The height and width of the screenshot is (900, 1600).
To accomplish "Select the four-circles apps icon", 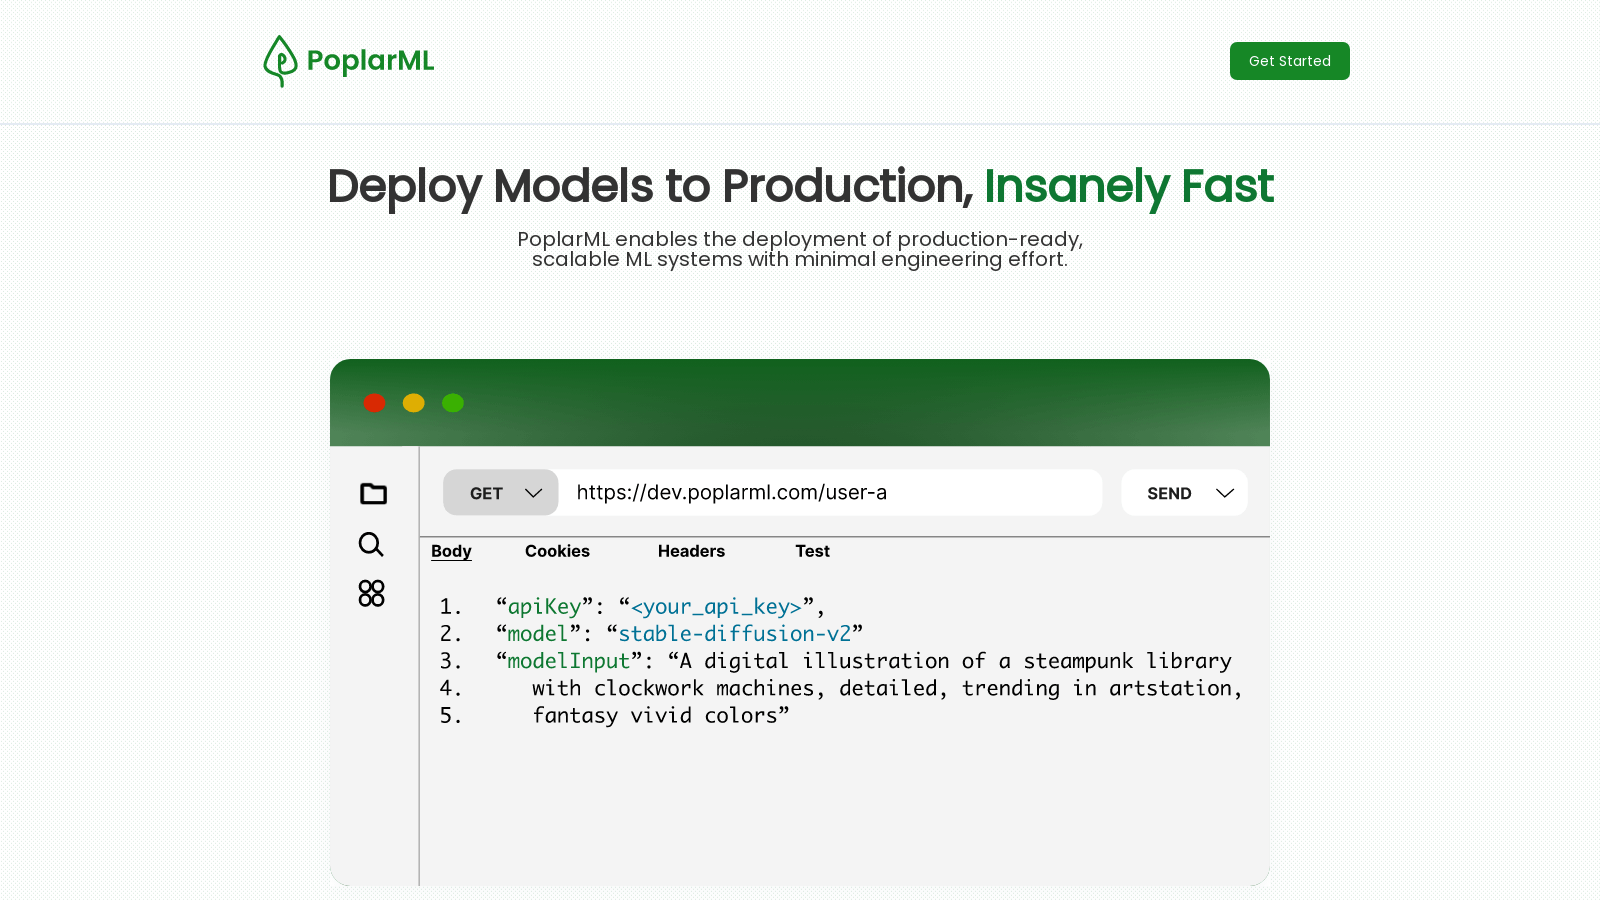I will (371, 593).
